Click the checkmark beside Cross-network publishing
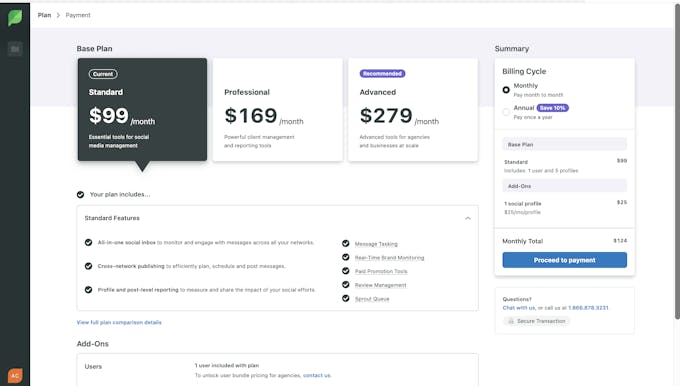Screen dimensions: 680x386 pos(88,266)
